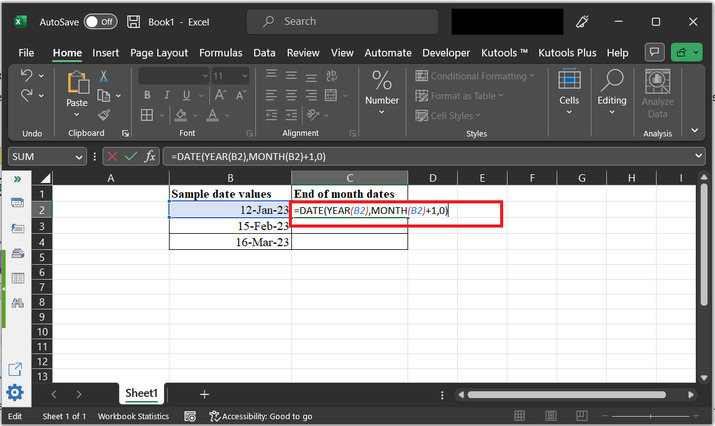Click the Search box

tap(342, 21)
